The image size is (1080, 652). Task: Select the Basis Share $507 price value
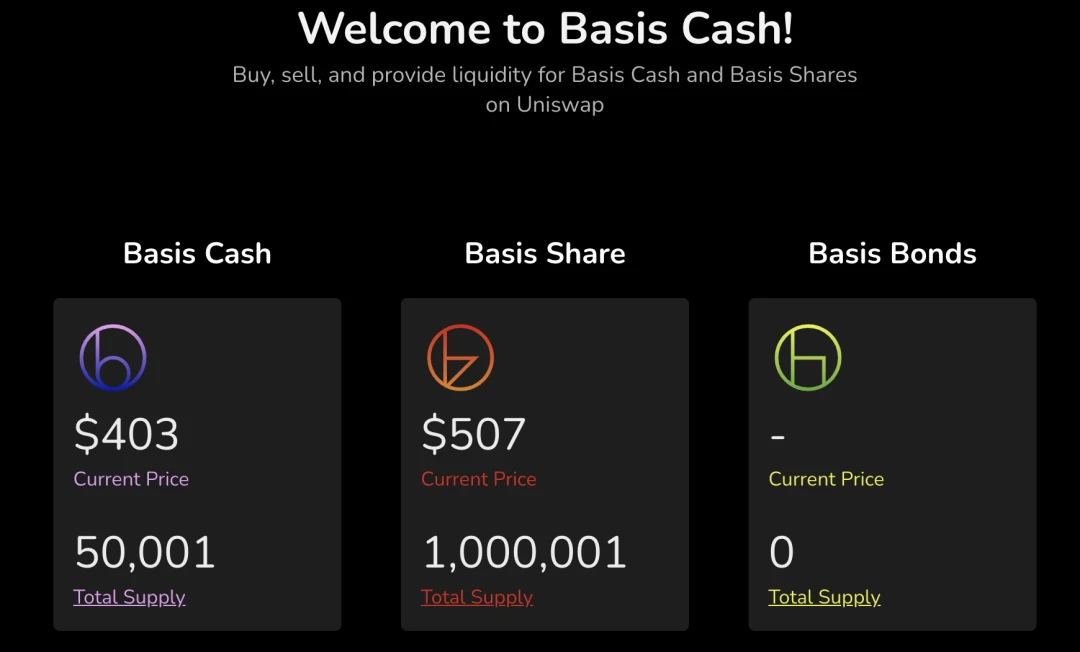[474, 434]
